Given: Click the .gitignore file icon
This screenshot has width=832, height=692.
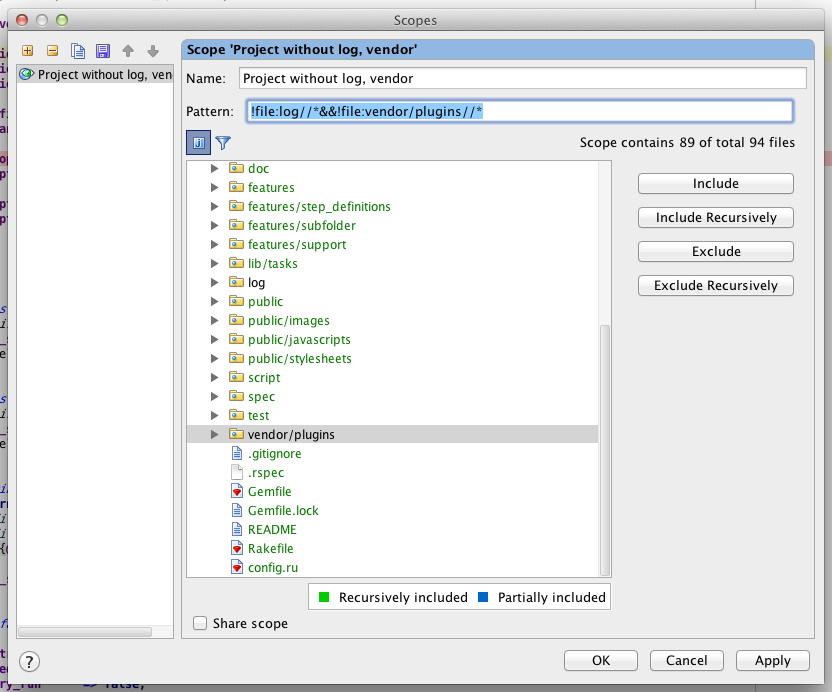Looking at the screenshot, I should pyautogui.click(x=237, y=454).
